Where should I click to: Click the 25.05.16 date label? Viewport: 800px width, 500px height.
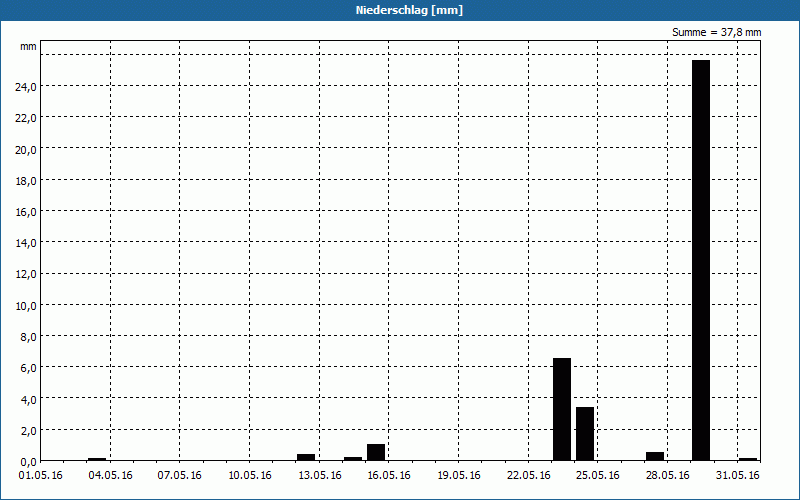point(598,476)
